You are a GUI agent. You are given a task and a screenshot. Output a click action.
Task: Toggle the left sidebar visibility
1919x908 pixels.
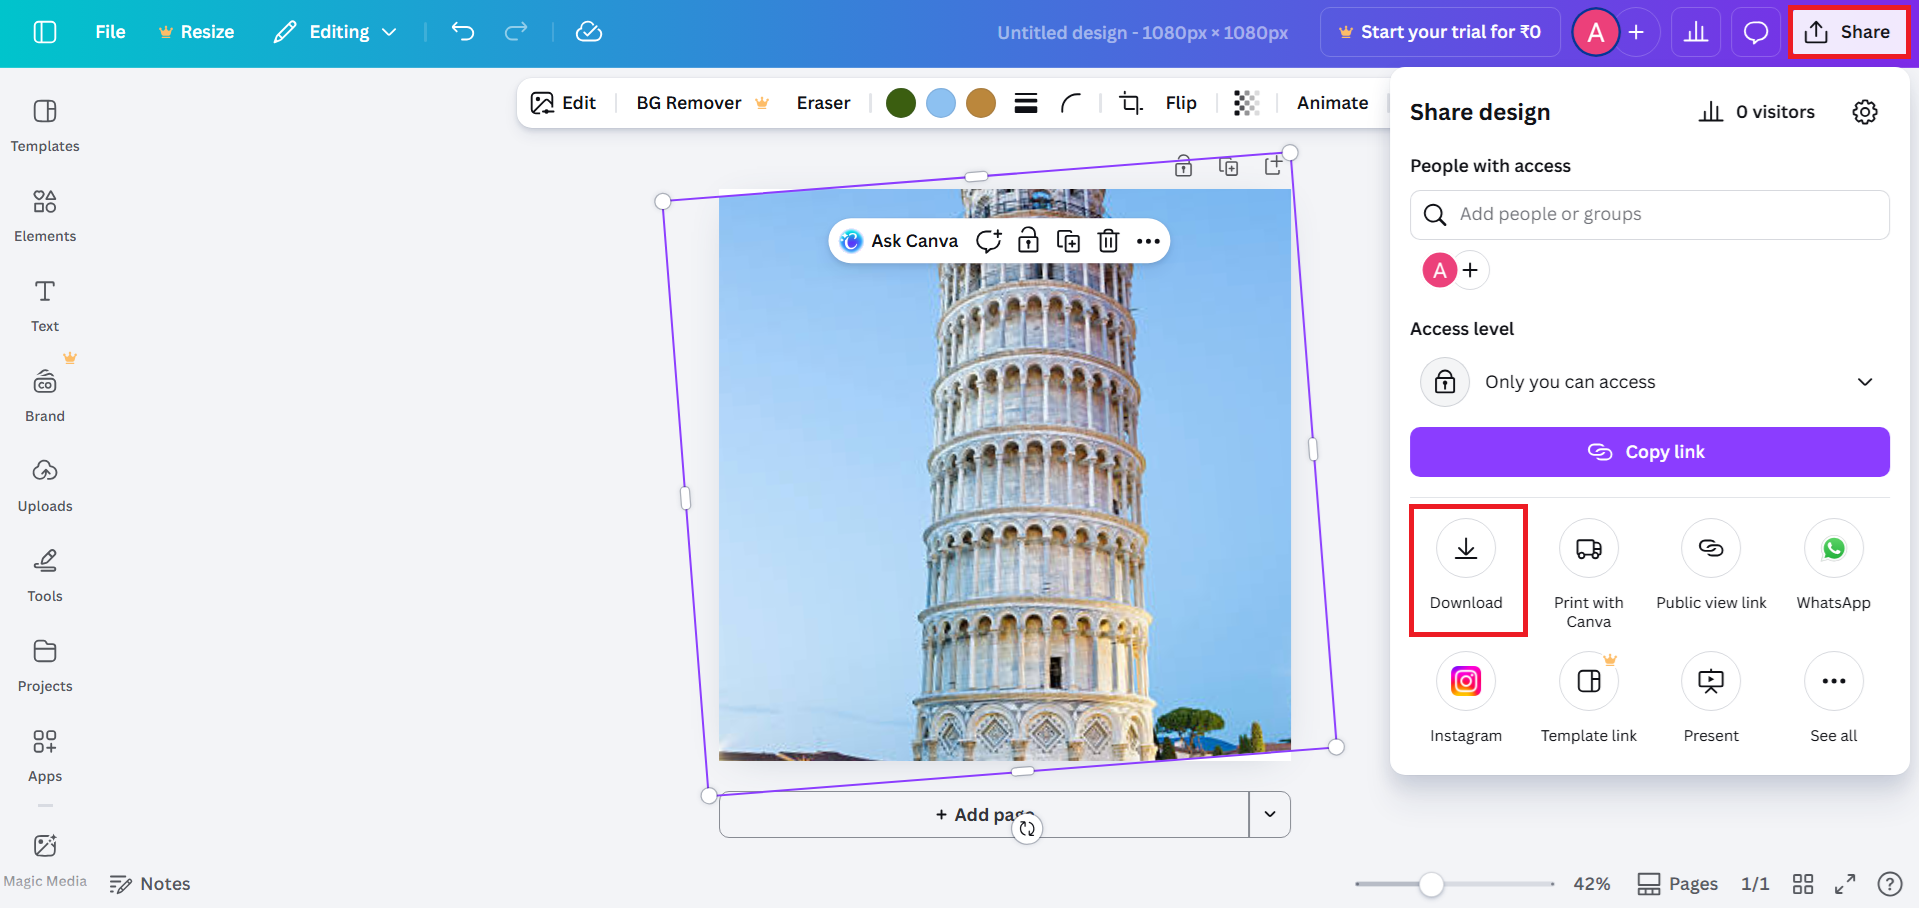pyautogui.click(x=44, y=31)
